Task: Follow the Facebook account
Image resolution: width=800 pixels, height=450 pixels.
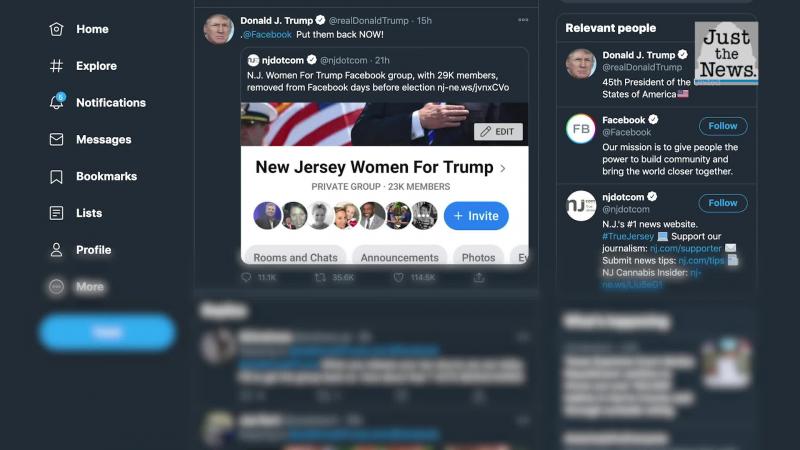Action: pyautogui.click(x=722, y=126)
